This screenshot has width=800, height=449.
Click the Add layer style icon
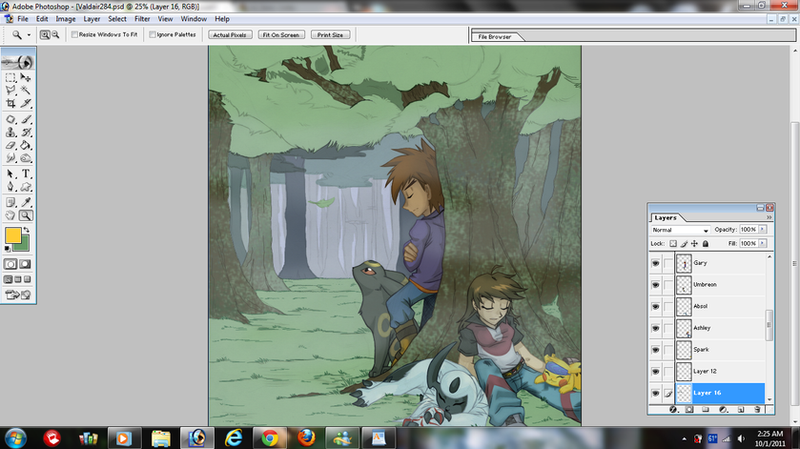pos(673,409)
